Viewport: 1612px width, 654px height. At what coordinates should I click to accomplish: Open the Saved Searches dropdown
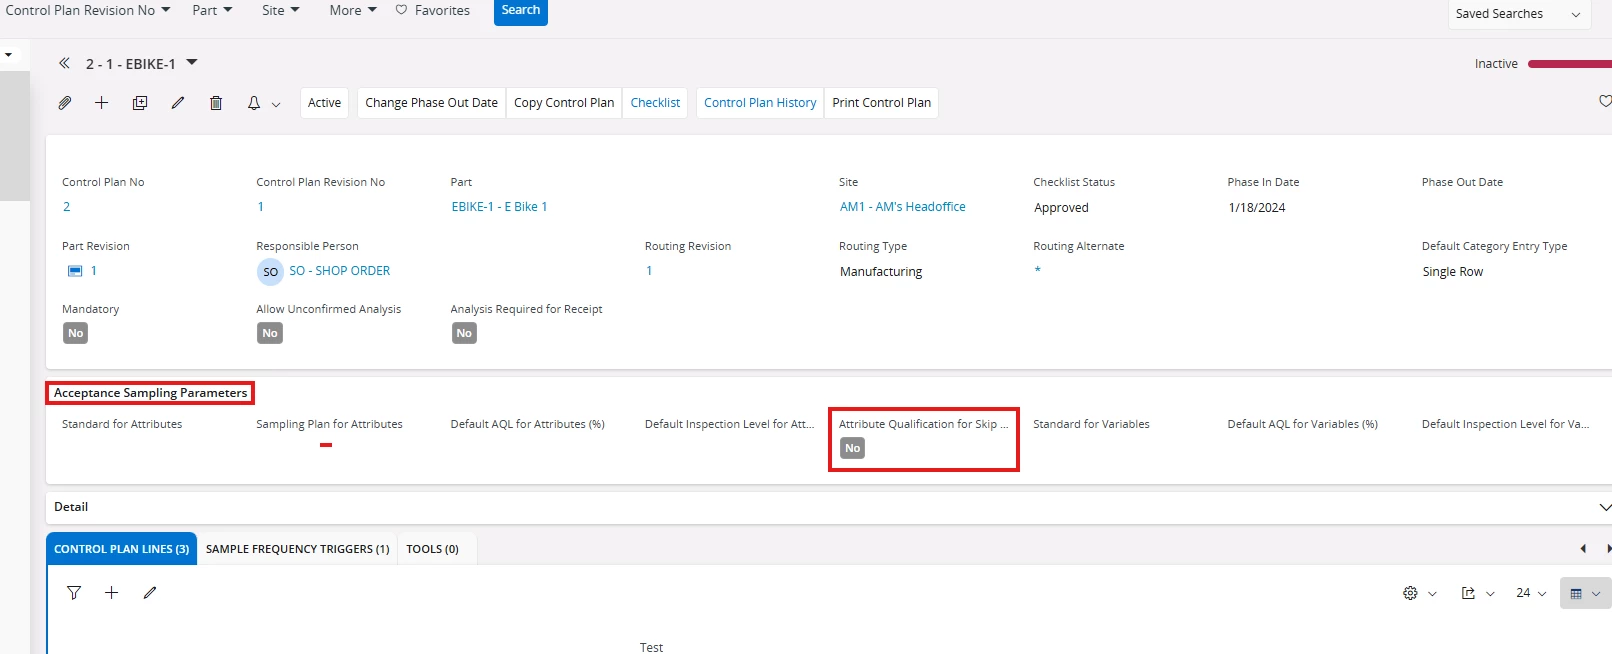(x=1518, y=14)
